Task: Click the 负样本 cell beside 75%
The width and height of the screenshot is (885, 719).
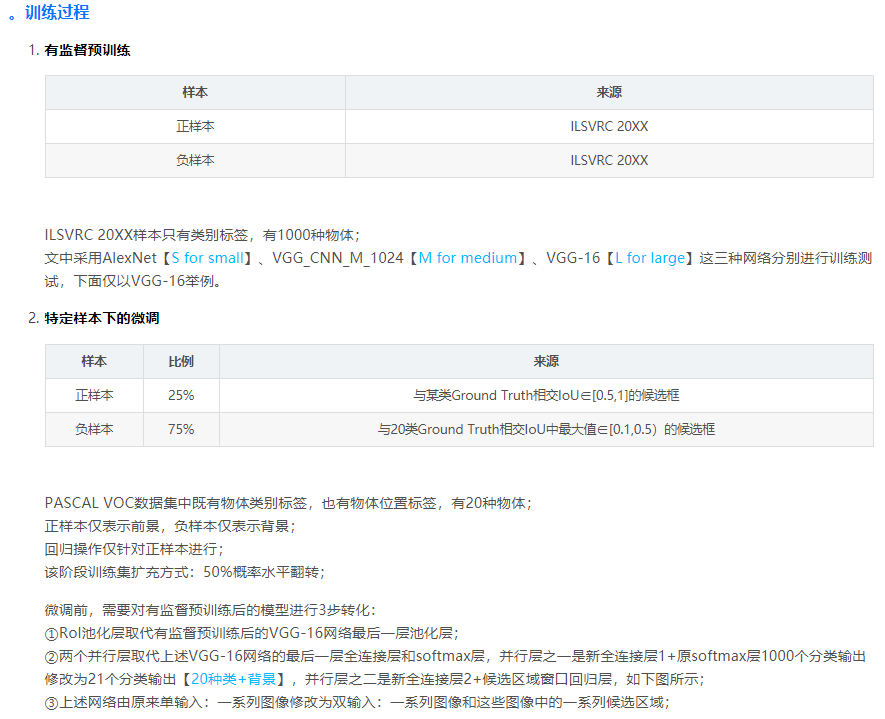Action: [94, 429]
